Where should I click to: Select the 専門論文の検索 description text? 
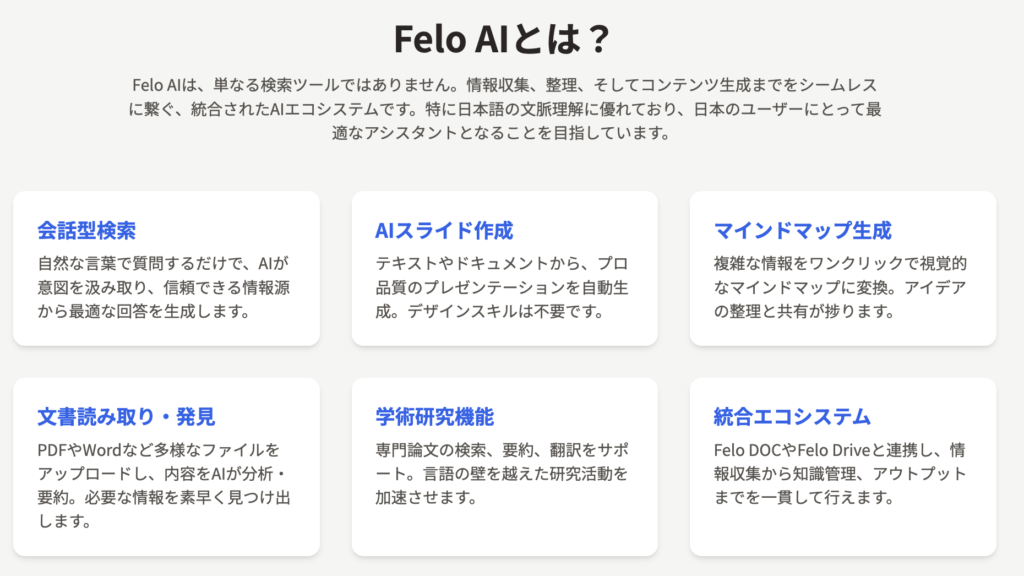click(x=502, y=473)
